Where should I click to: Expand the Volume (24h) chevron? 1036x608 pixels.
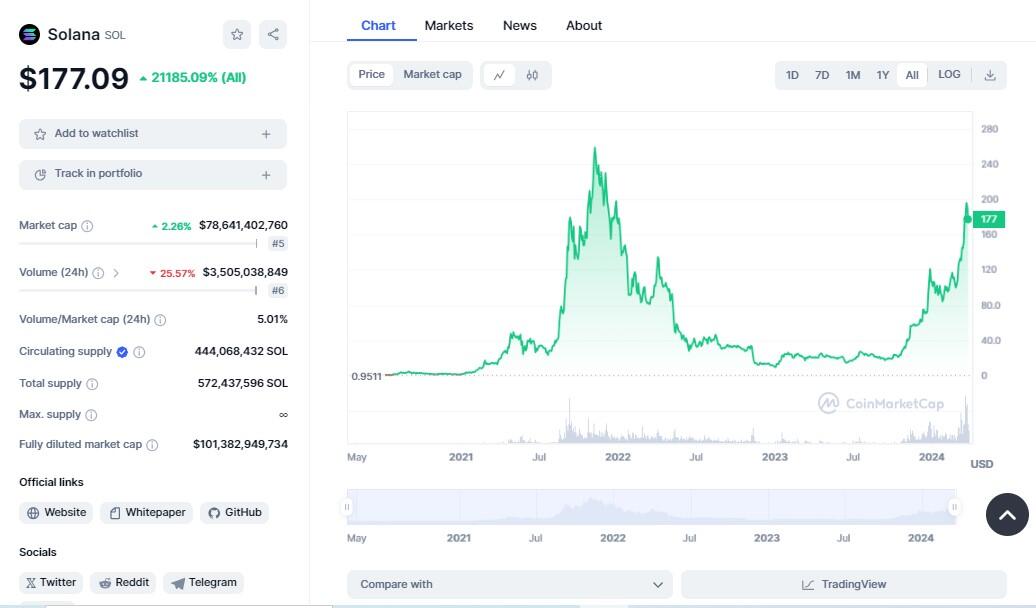[x=116, y=273]
